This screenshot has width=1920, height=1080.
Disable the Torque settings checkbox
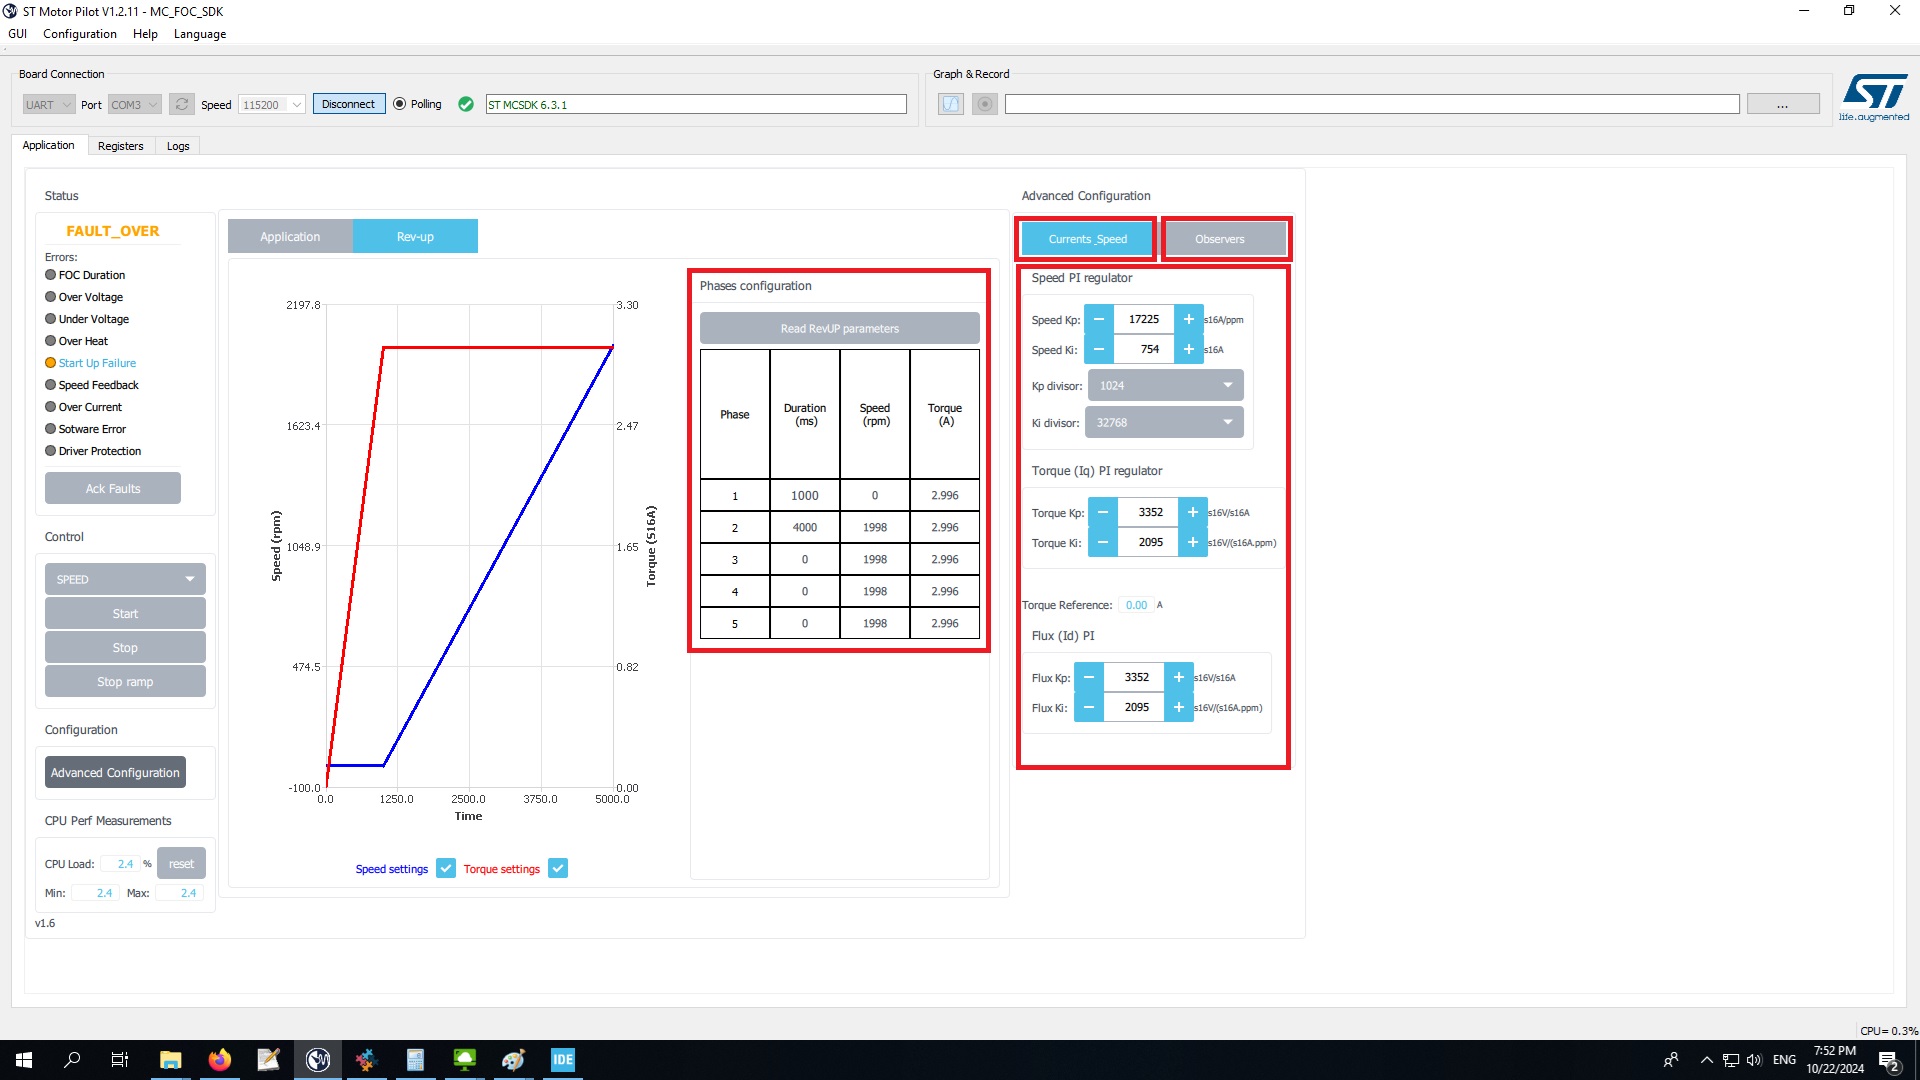[557, 868]
